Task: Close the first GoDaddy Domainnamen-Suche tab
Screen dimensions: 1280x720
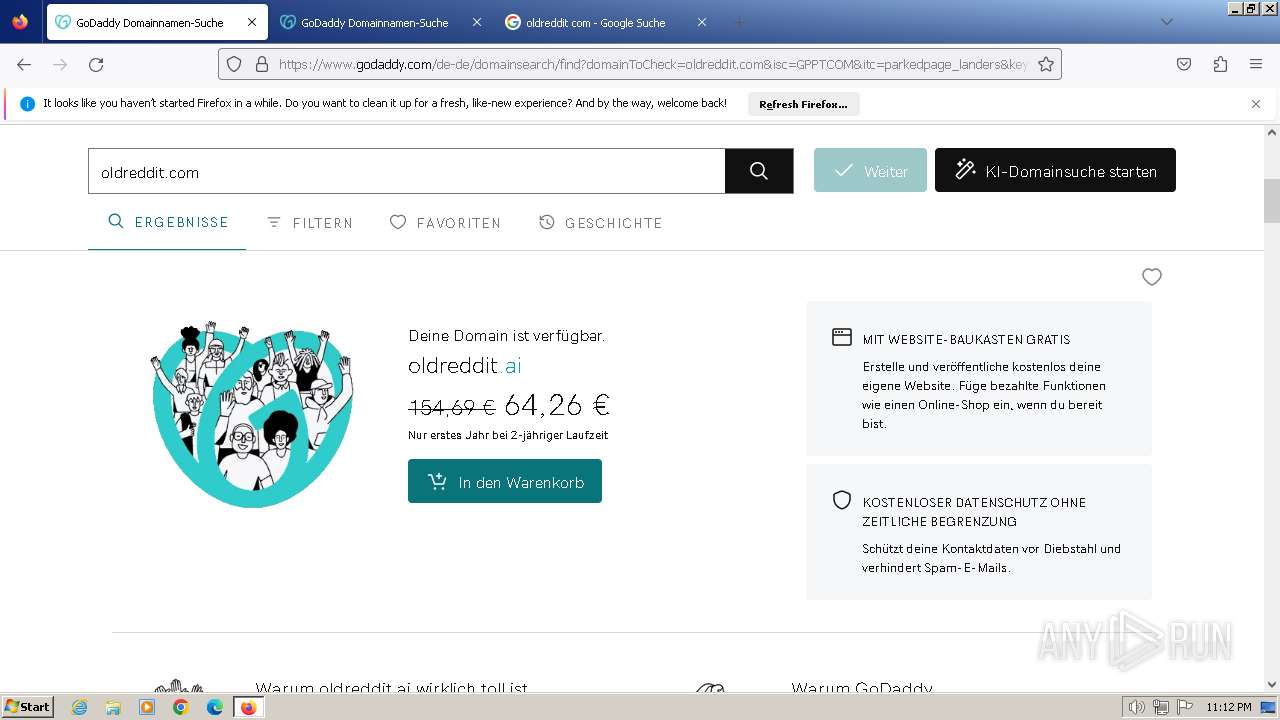Action: pos(252,22)
